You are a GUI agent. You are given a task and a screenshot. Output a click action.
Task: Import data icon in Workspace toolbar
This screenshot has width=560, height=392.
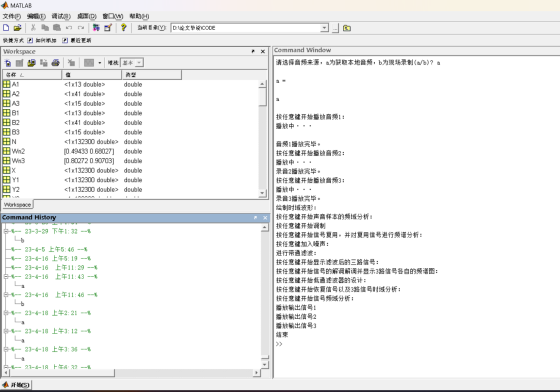31,63
